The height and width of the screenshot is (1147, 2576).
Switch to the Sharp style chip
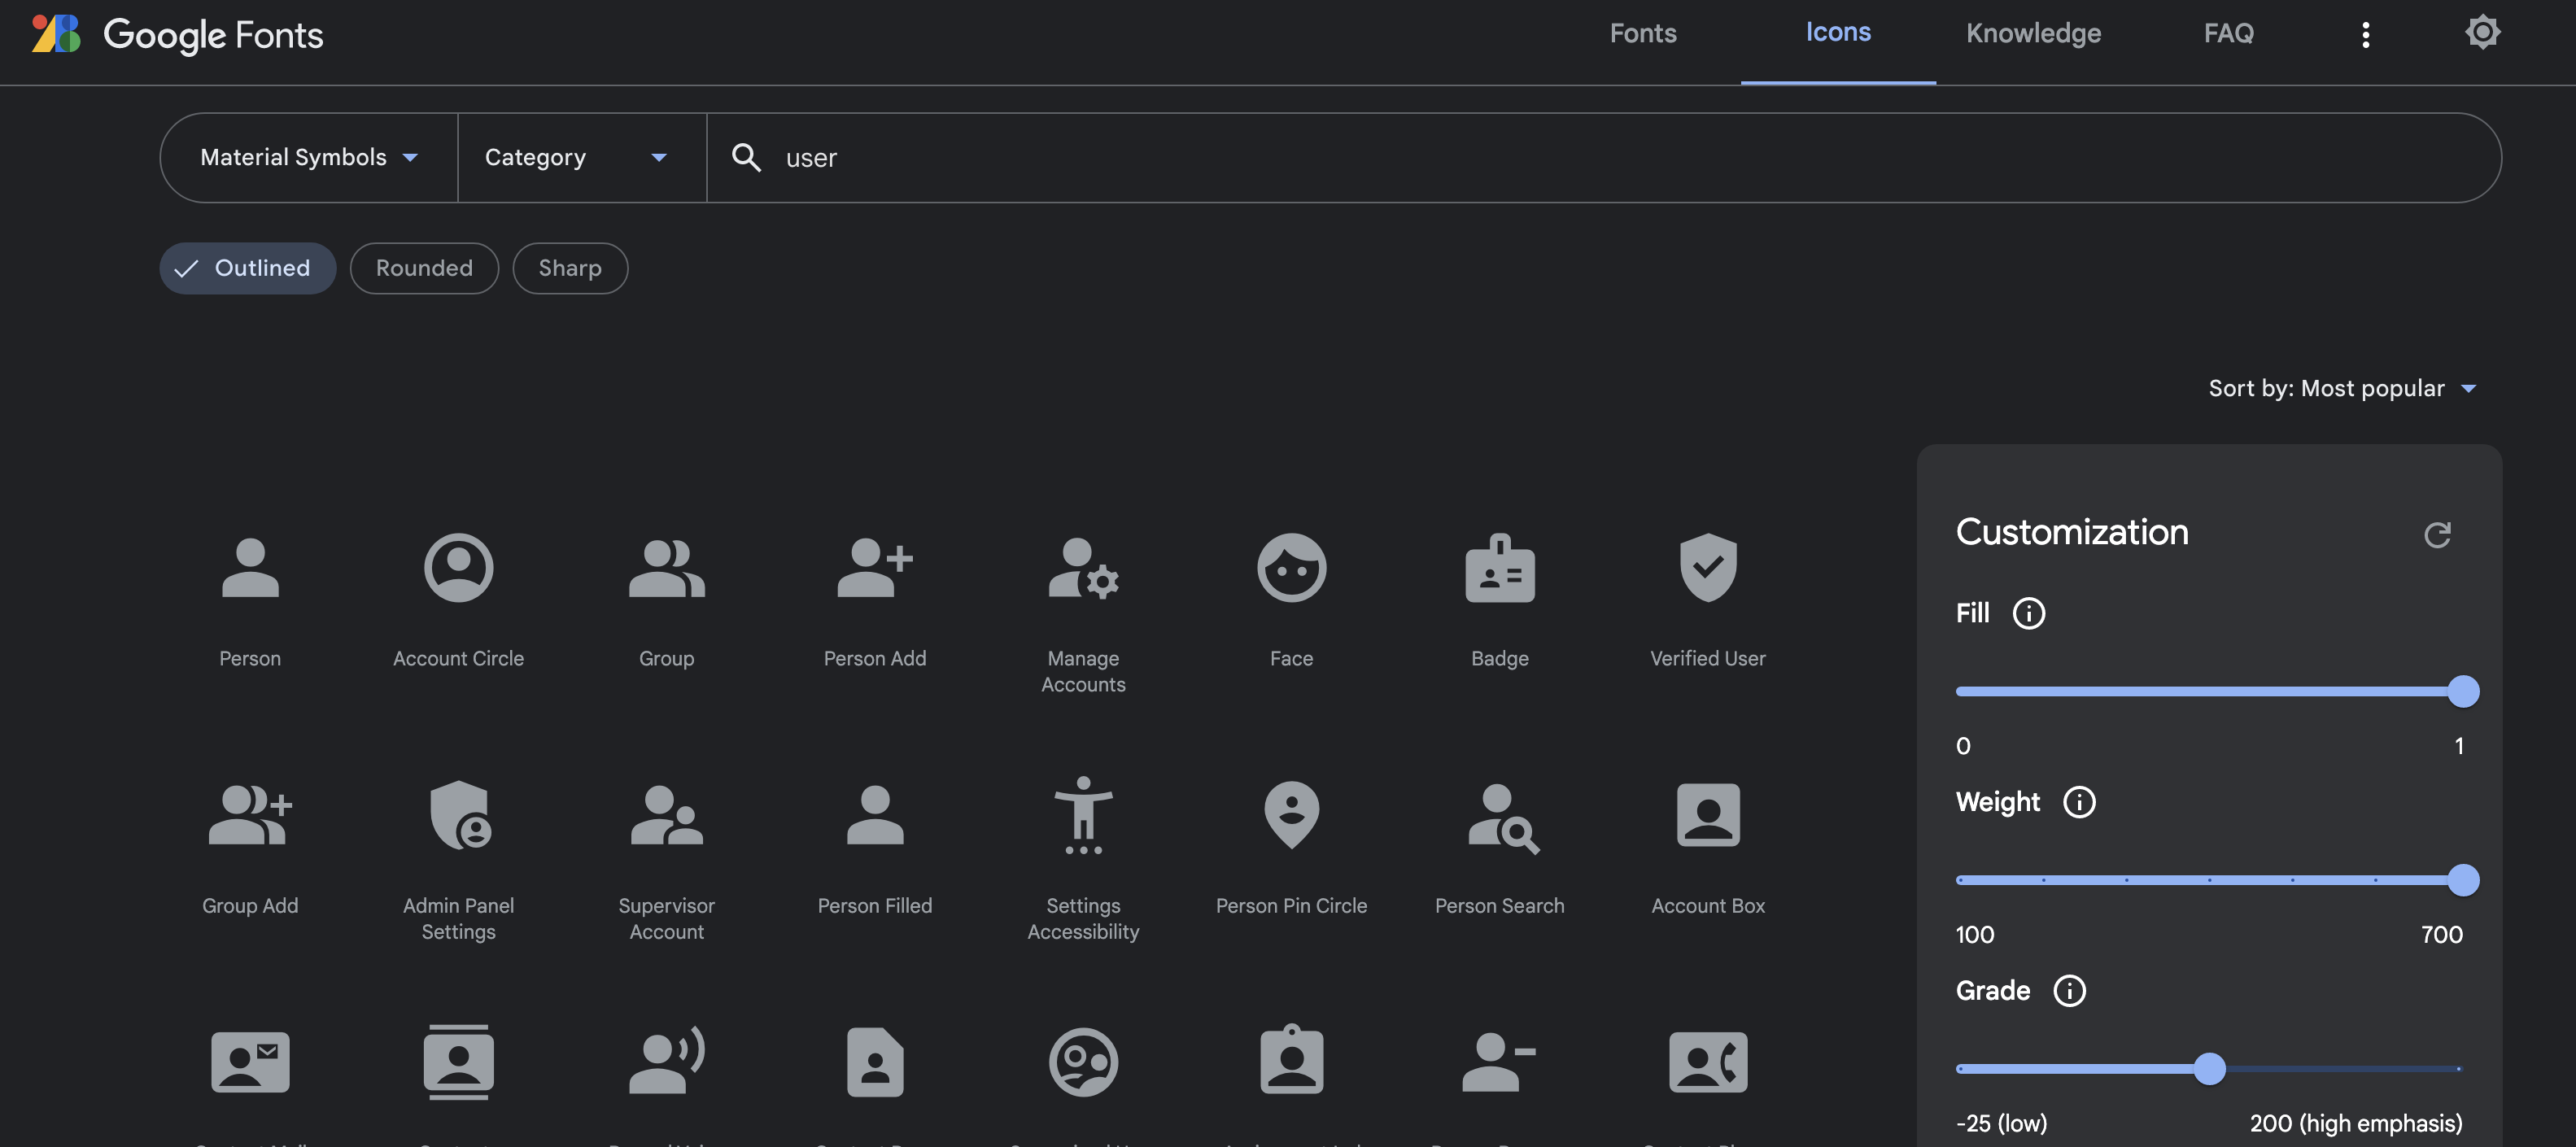[x=570, y=268]
